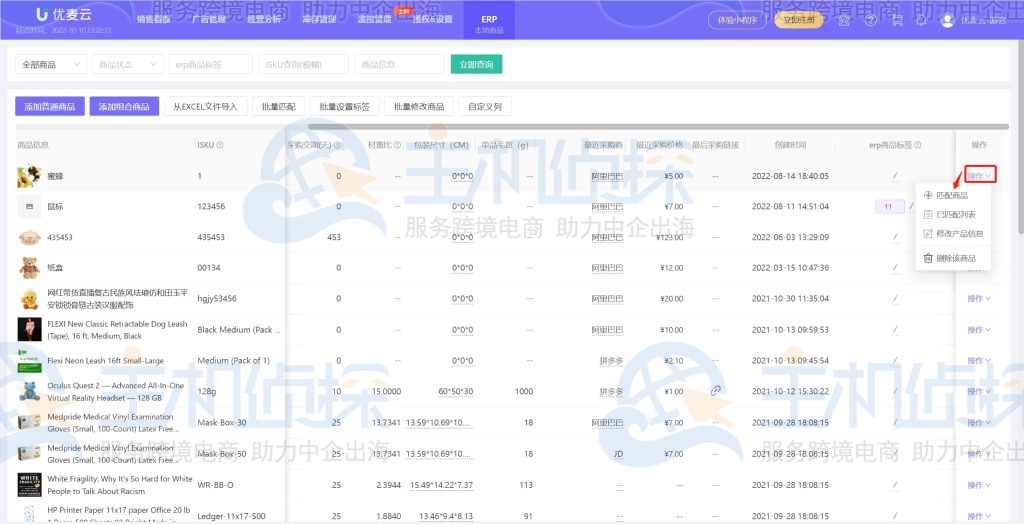Focus the 商品信息 search field

400,65
